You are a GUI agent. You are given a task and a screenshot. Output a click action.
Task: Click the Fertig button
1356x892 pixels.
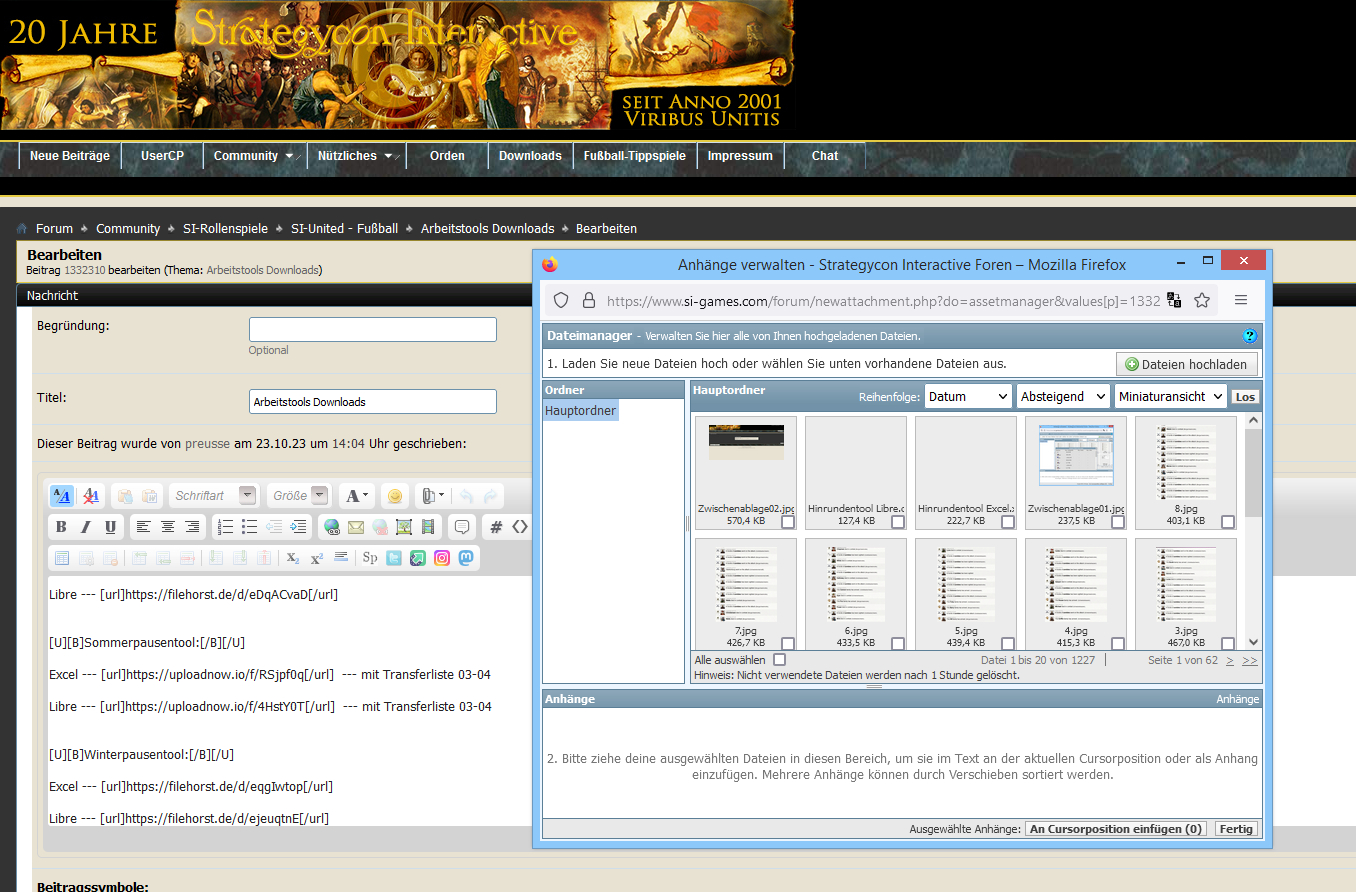pyautogui.click(x=1236, y=829)
